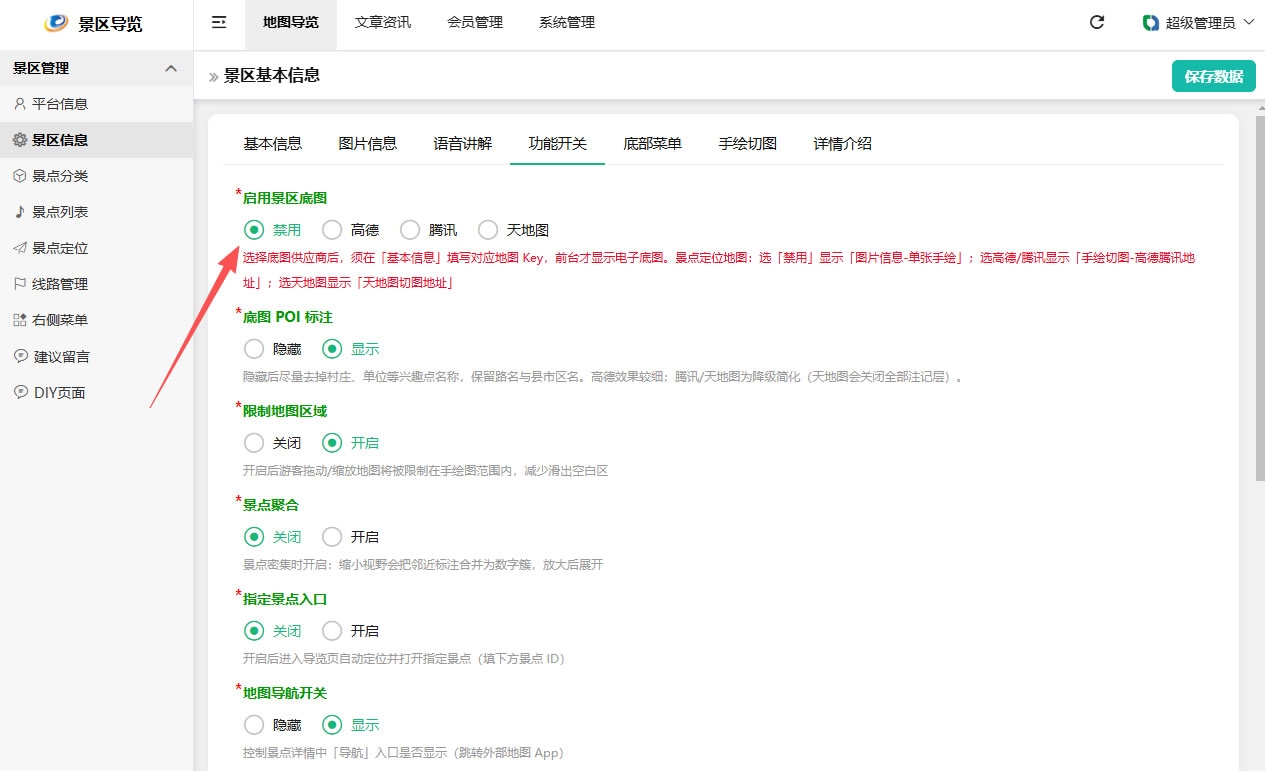
Task: Open 景点定位 in the sidebar
Action: pos(96,248)
